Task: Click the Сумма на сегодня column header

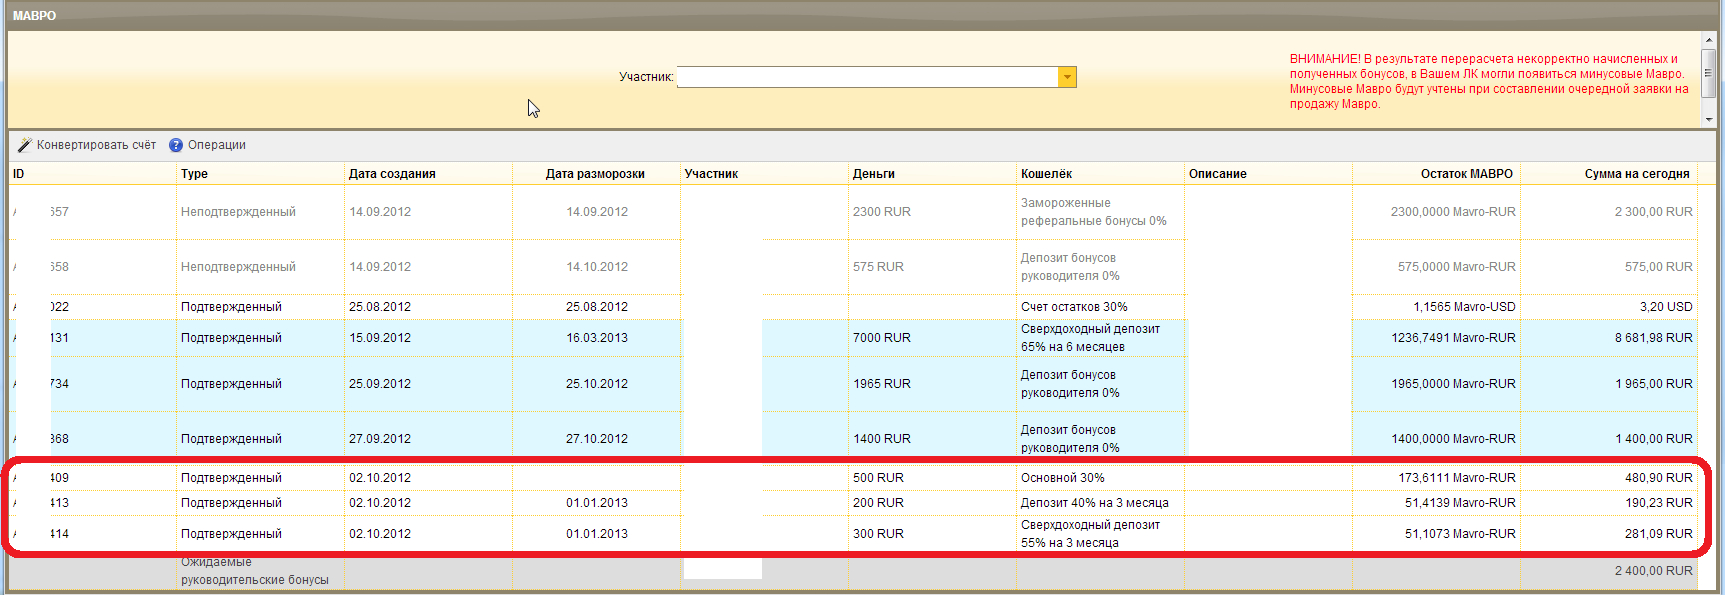Action: [1608, 174]
